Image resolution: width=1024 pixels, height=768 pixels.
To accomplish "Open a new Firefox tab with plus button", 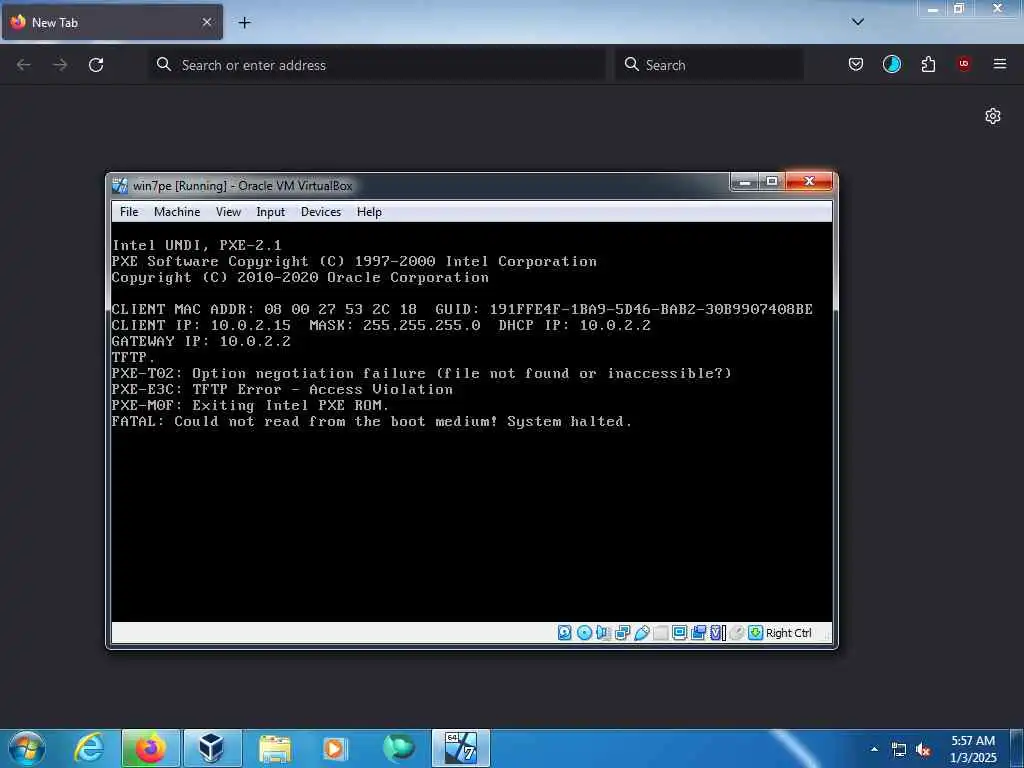I will [244, 23].
